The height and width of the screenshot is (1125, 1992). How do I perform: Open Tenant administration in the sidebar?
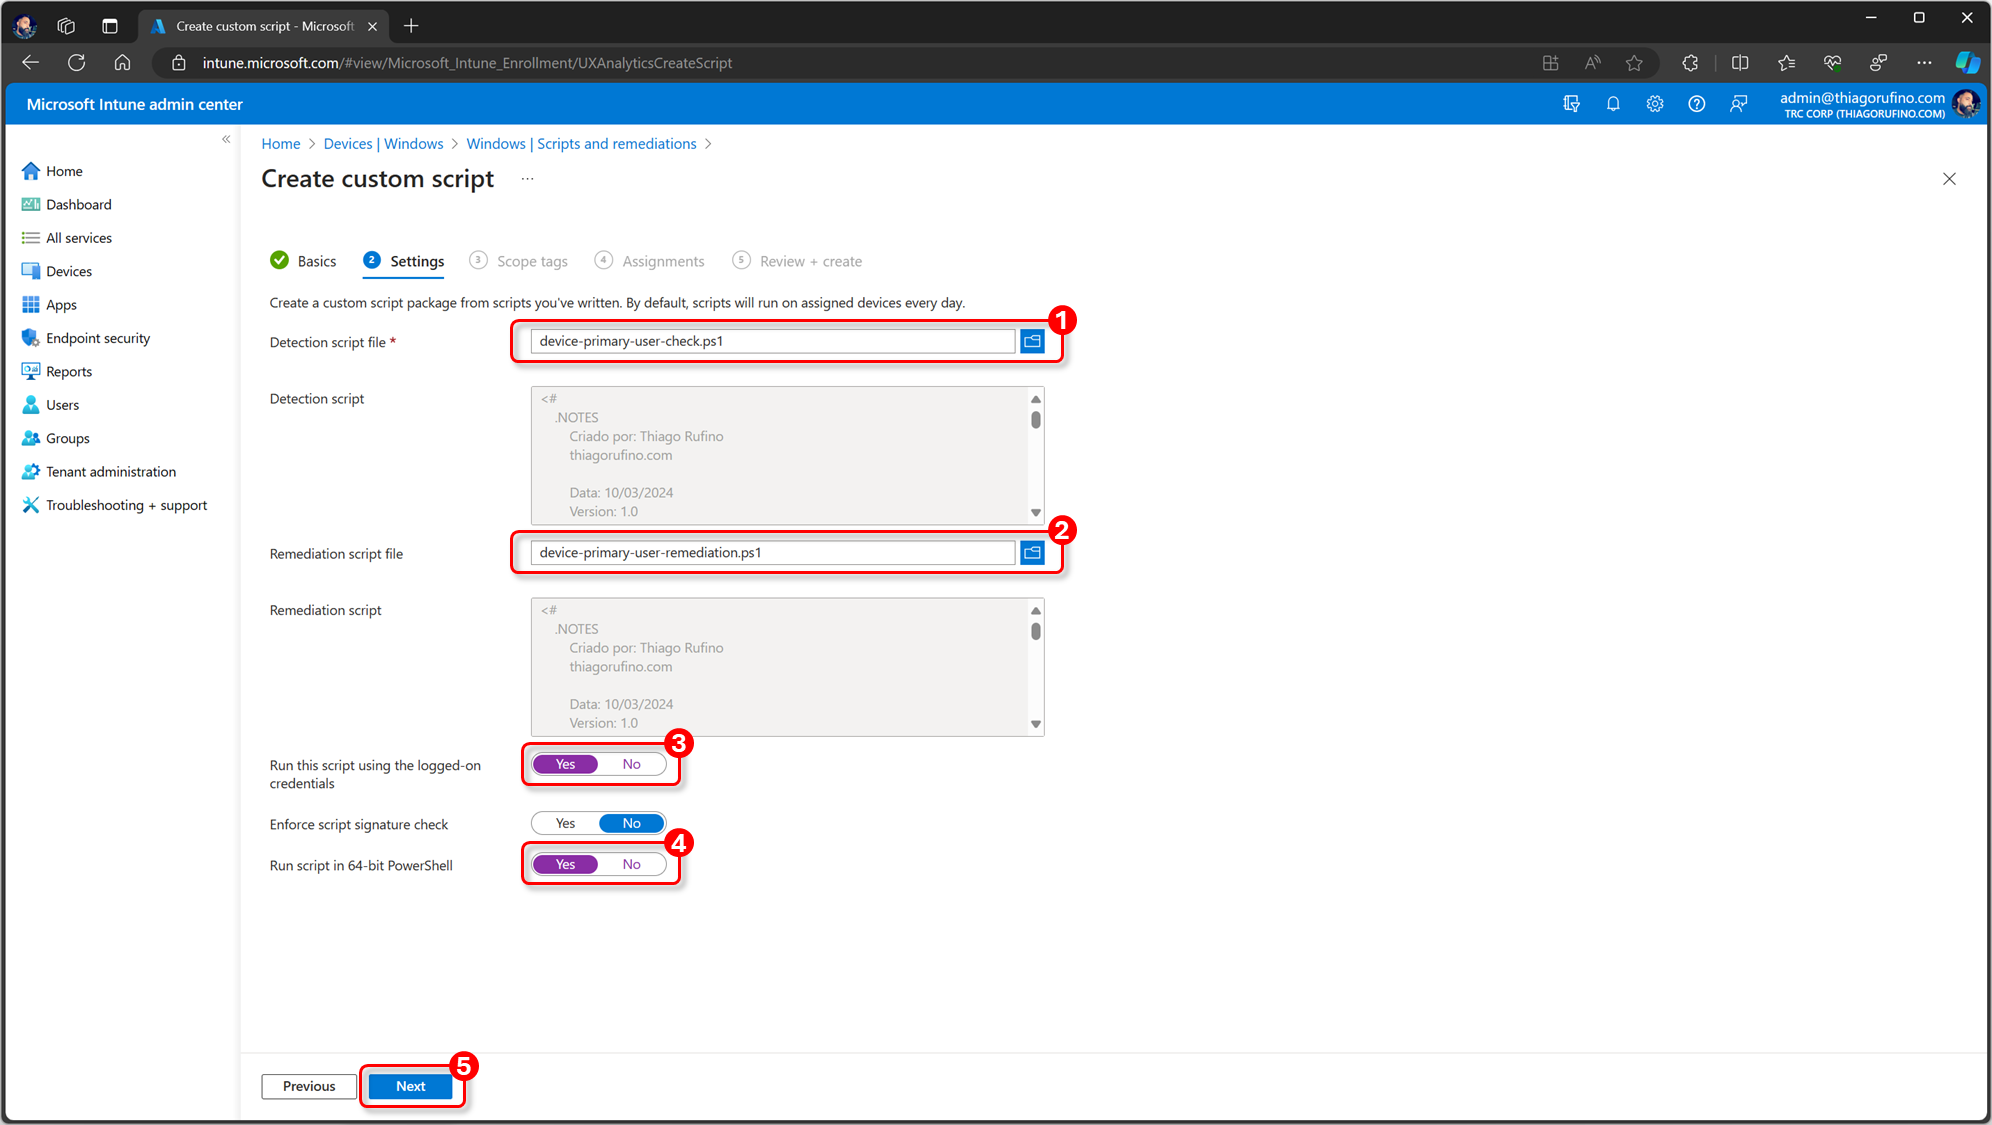click(99, 472)
